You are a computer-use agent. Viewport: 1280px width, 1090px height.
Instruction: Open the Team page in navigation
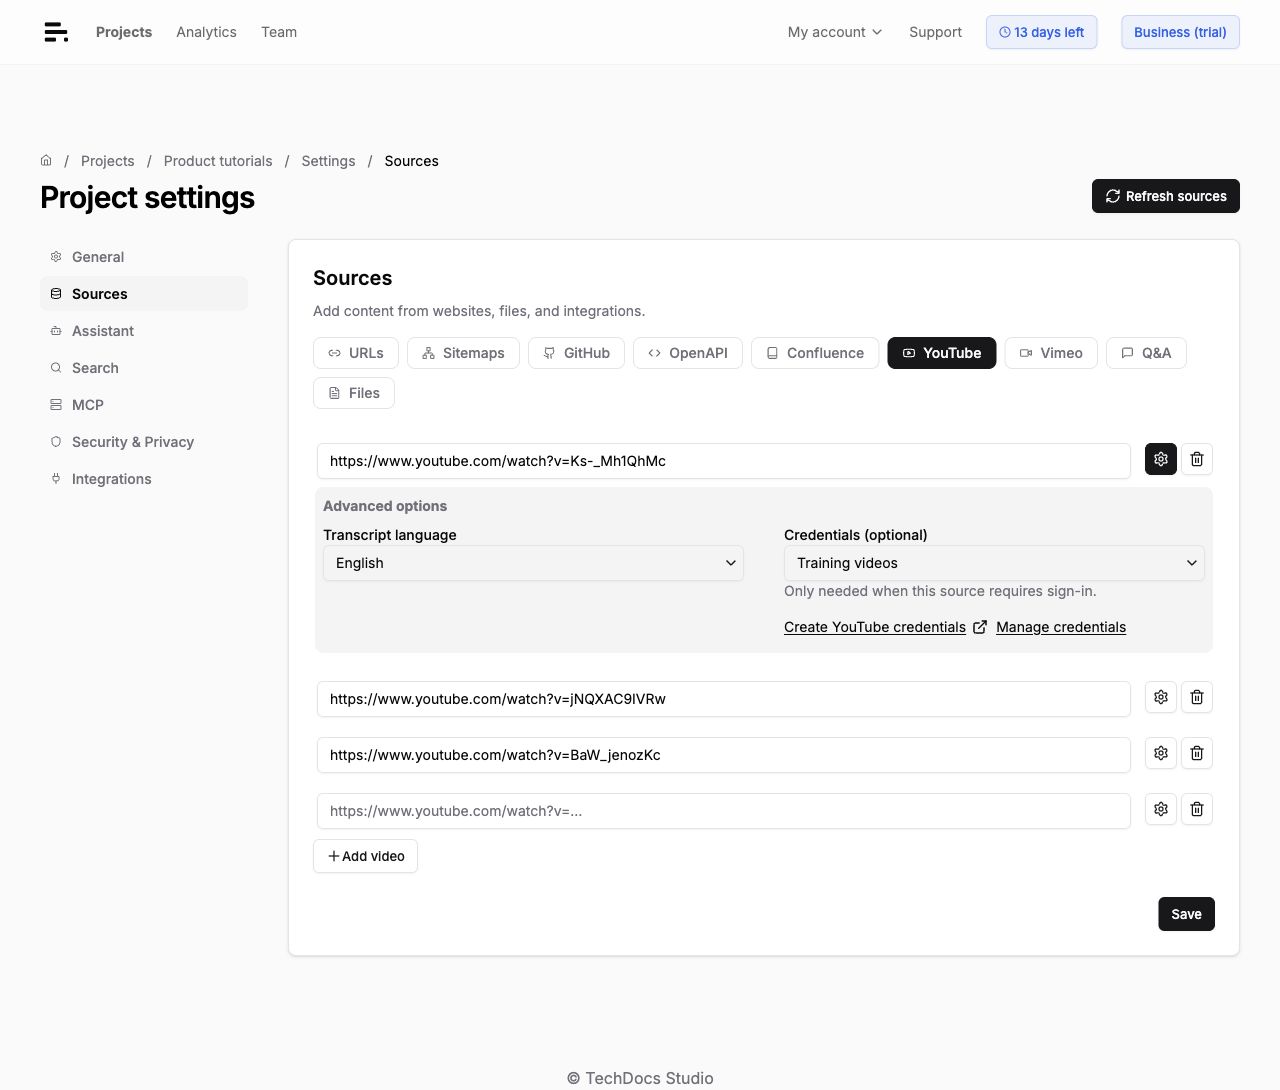(x=279, y=32)
